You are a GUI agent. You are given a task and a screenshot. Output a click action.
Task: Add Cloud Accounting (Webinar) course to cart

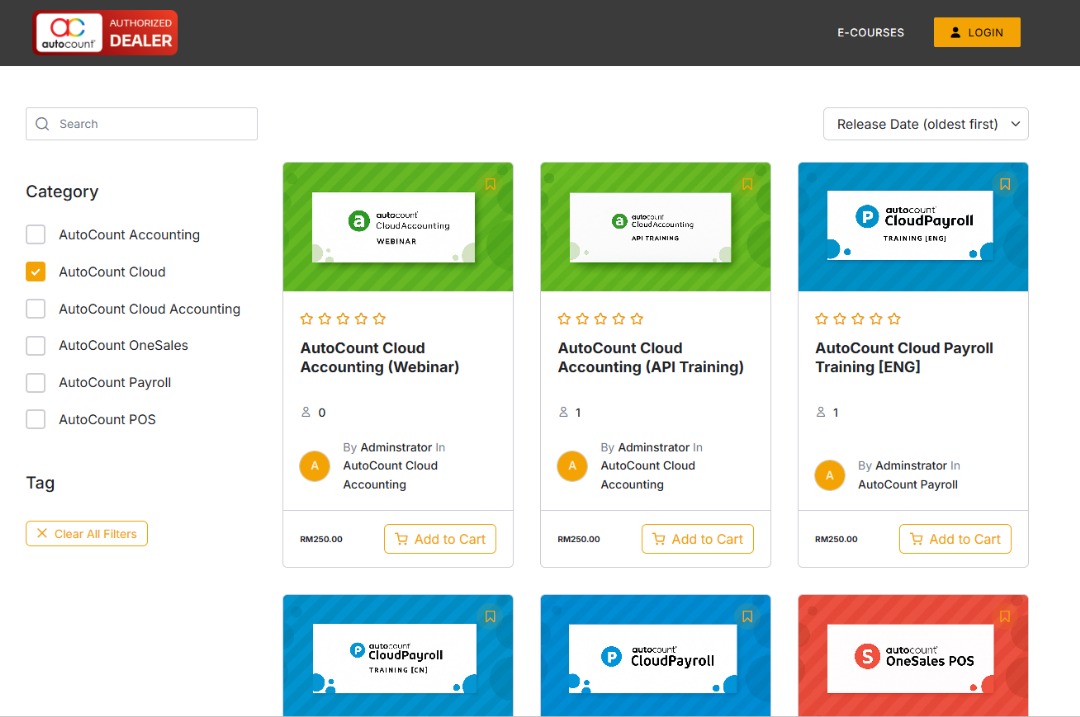(x=440, y=539)
